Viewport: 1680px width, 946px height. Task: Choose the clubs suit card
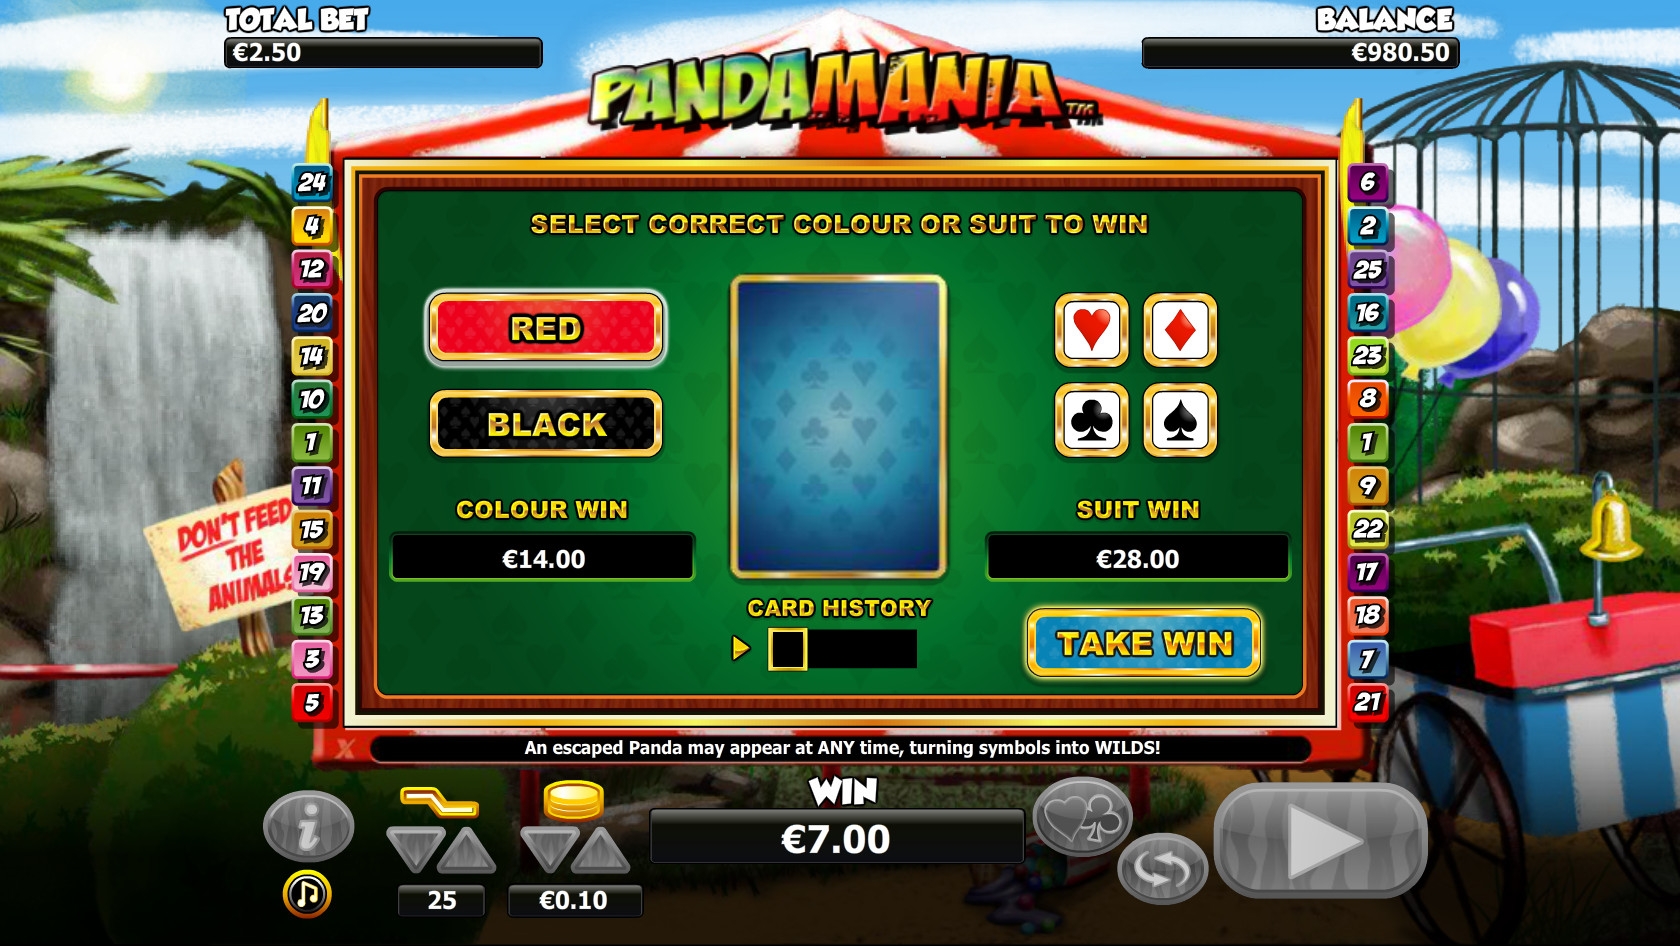click(1091, 420)
